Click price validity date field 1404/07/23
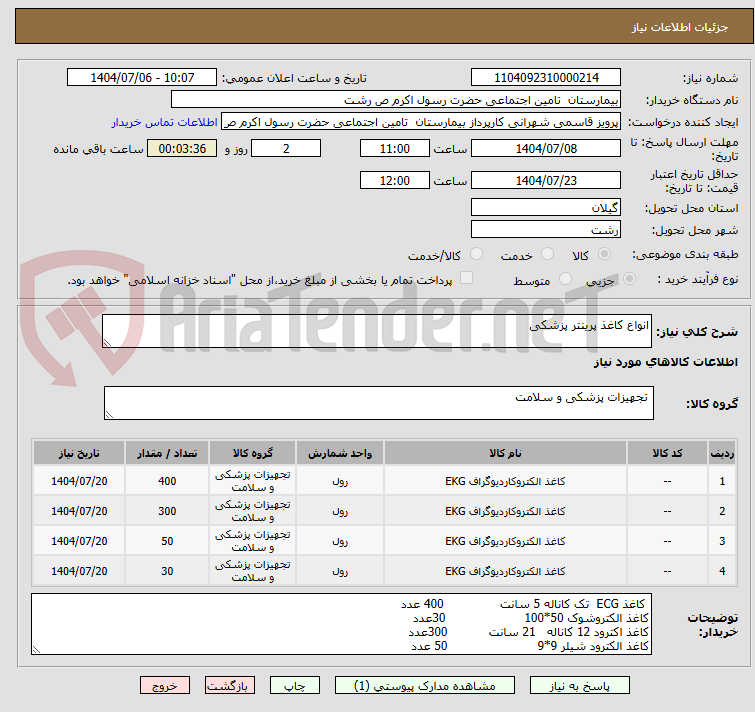 tap(545, 181)
